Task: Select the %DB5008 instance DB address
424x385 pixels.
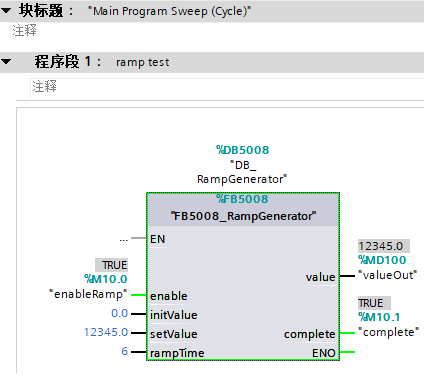Action: pos(242,150)
